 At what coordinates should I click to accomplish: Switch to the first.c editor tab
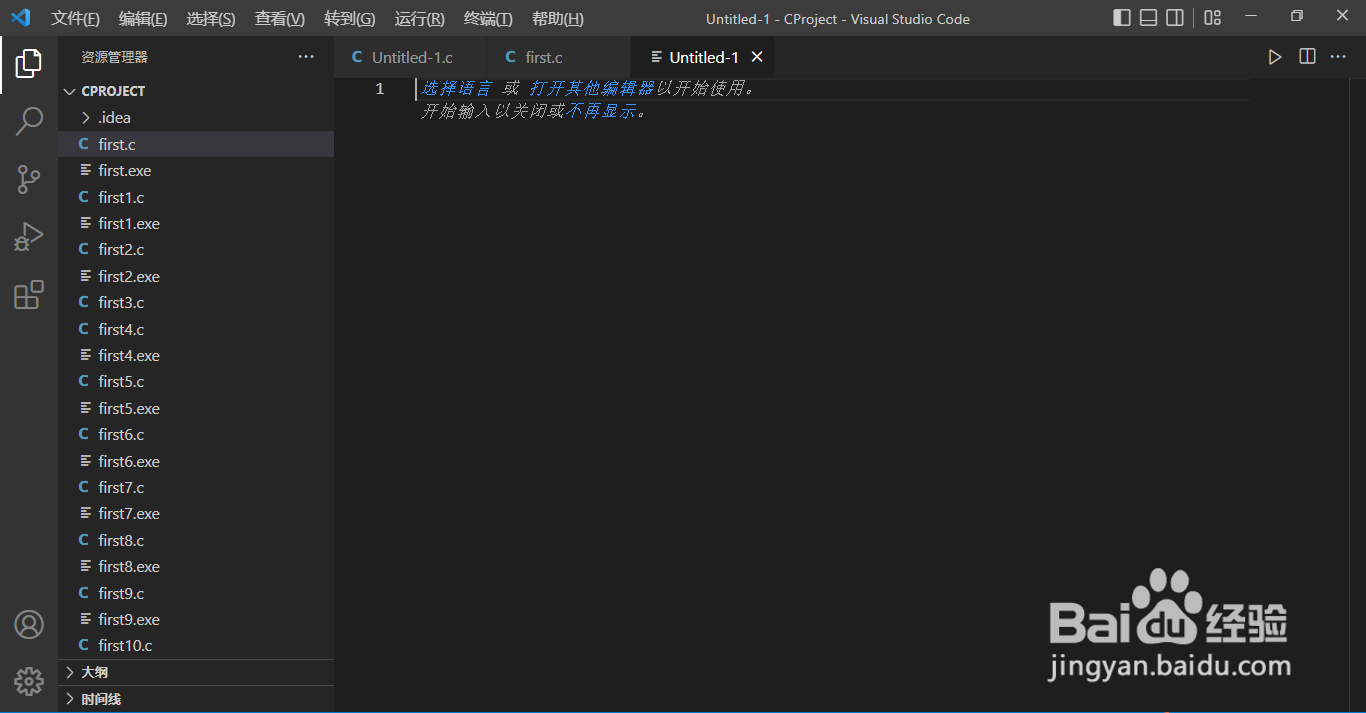[x=559, y=57]
